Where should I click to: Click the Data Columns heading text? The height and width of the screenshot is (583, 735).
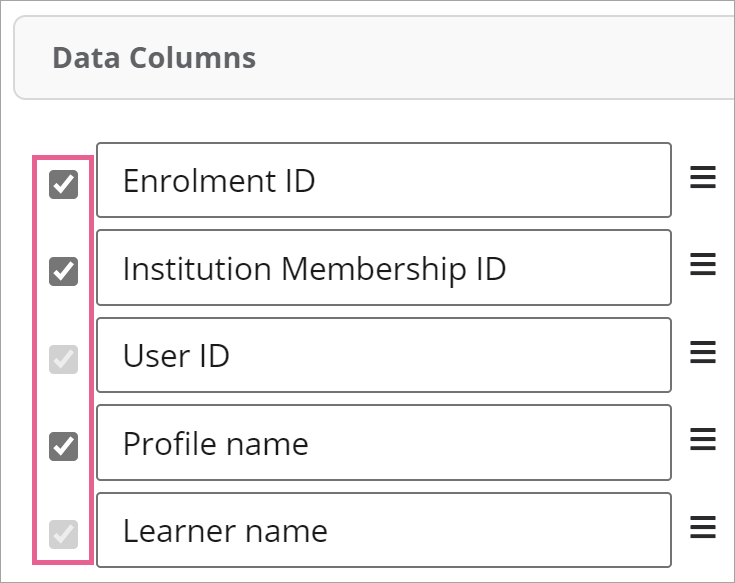click(154, 58)
